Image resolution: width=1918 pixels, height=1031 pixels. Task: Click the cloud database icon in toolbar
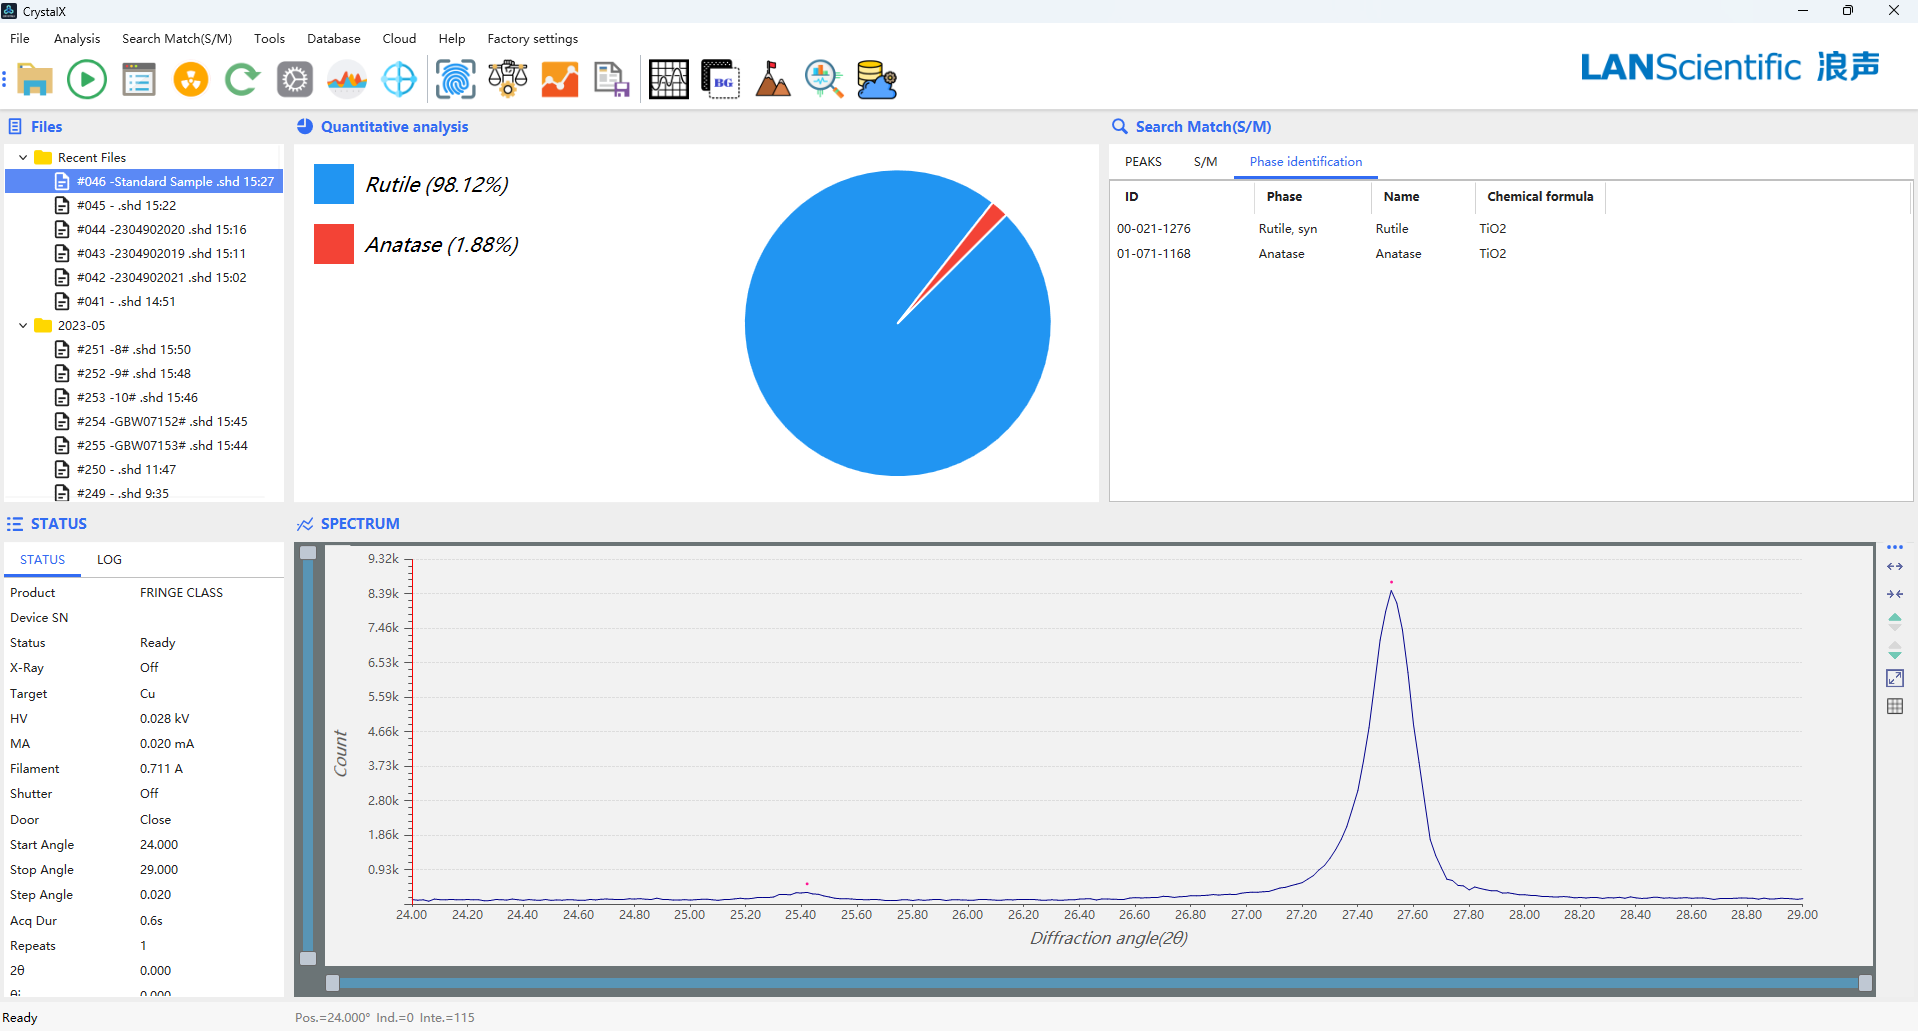pos(876,79)
